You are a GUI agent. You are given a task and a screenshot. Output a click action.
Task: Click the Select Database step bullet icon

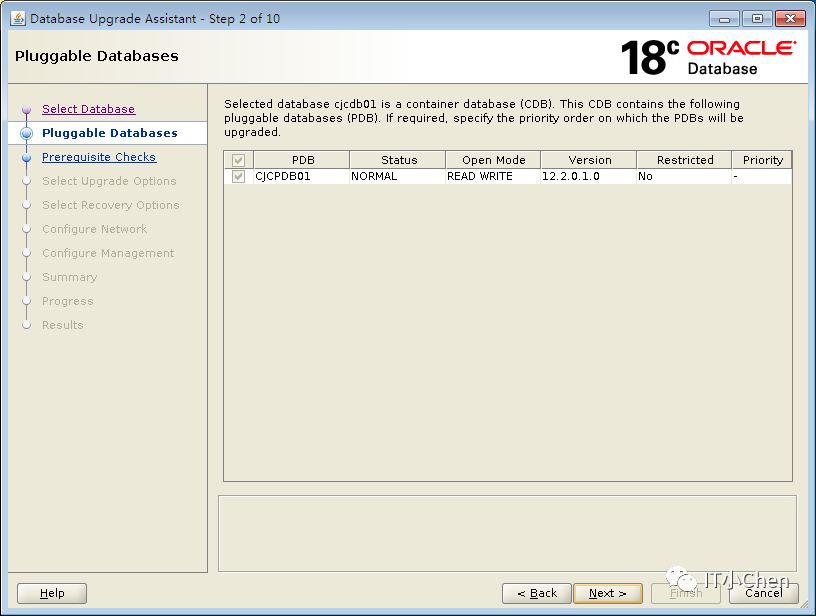(27, 110)
